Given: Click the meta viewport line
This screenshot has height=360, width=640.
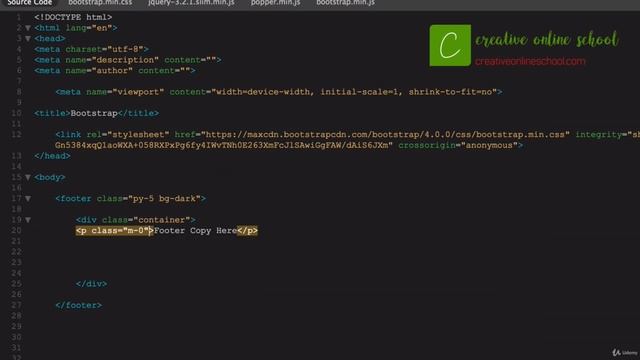Looking at the screenshot, I should pyautogui.click(x=279, y=92).
